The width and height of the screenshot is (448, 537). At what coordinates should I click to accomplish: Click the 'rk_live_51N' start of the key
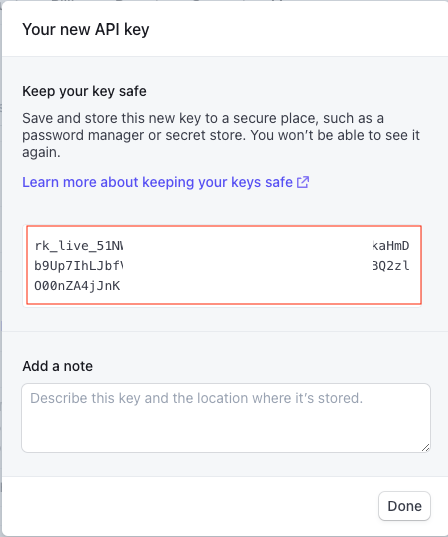78,246
